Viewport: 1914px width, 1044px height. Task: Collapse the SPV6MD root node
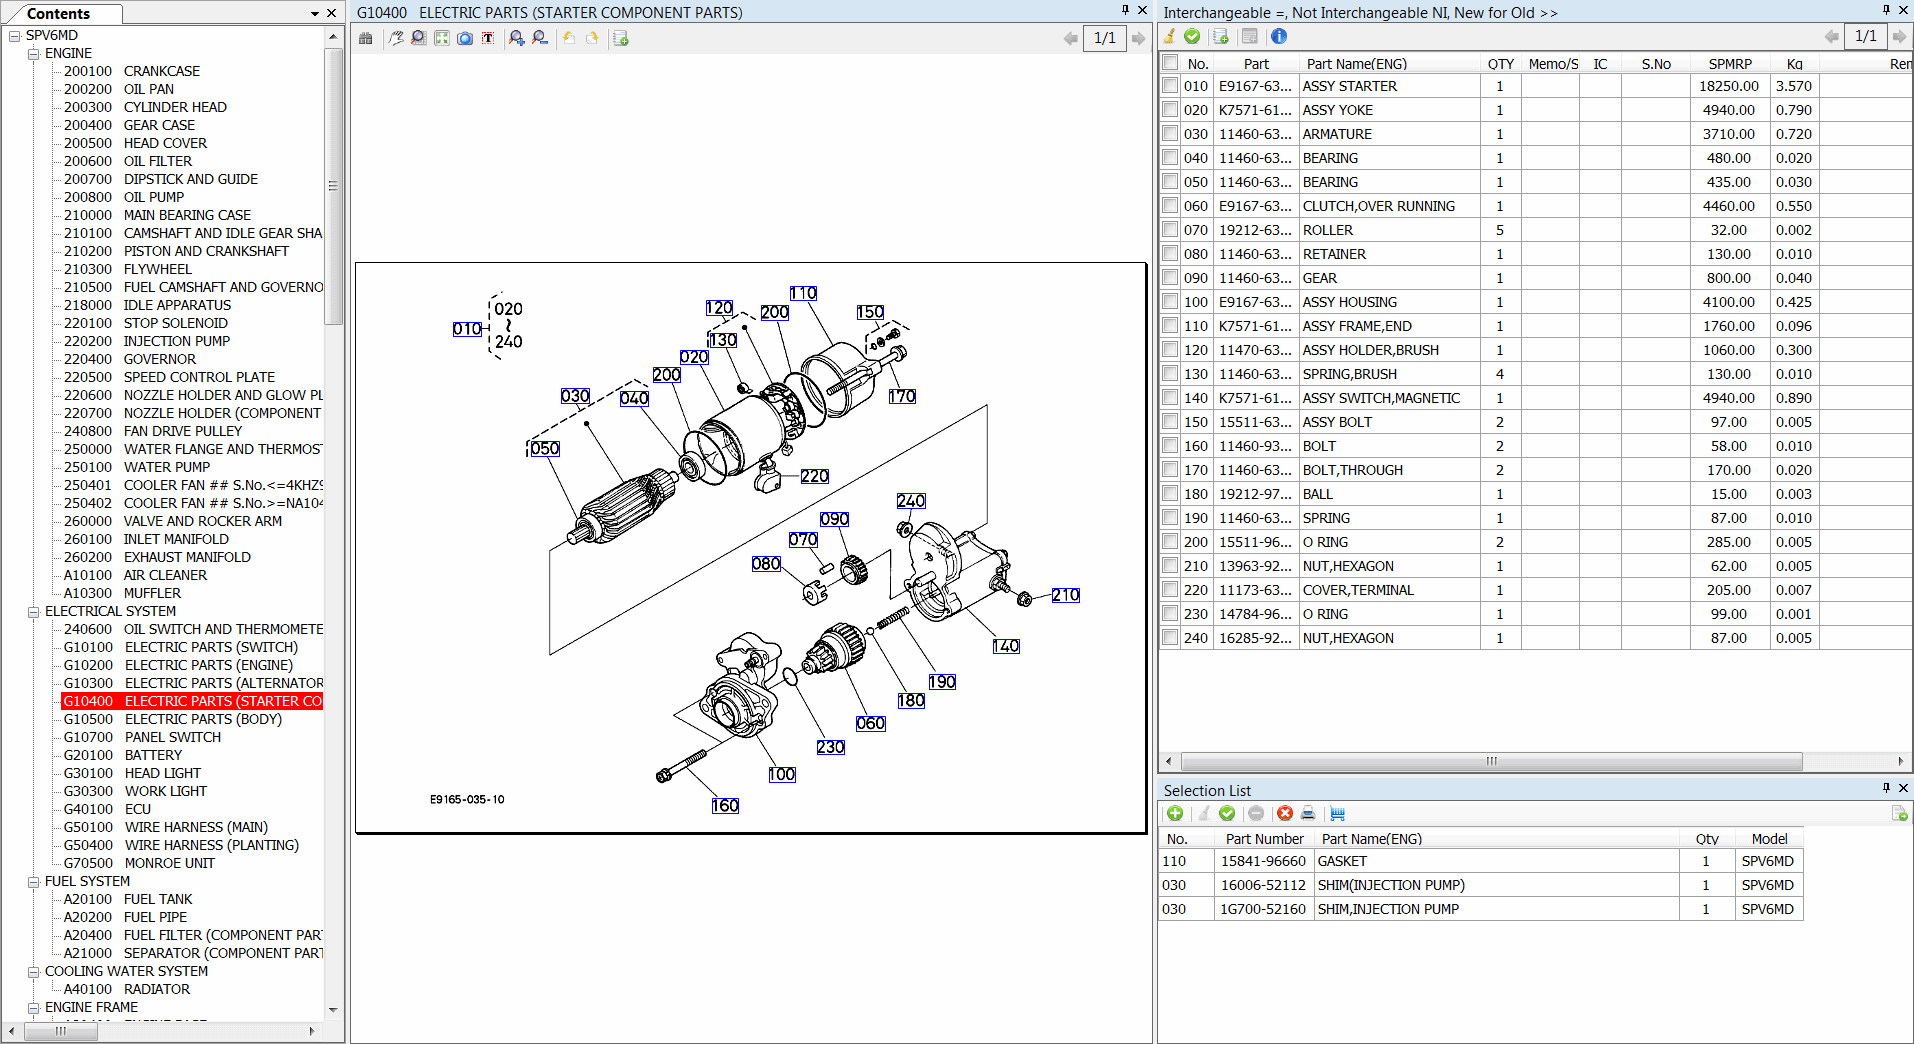(14, 34)
